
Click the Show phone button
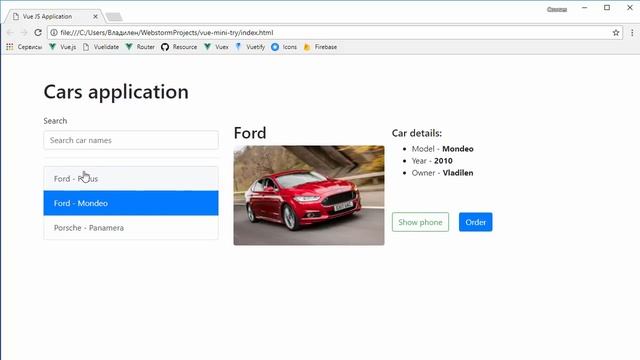point(420,222)
